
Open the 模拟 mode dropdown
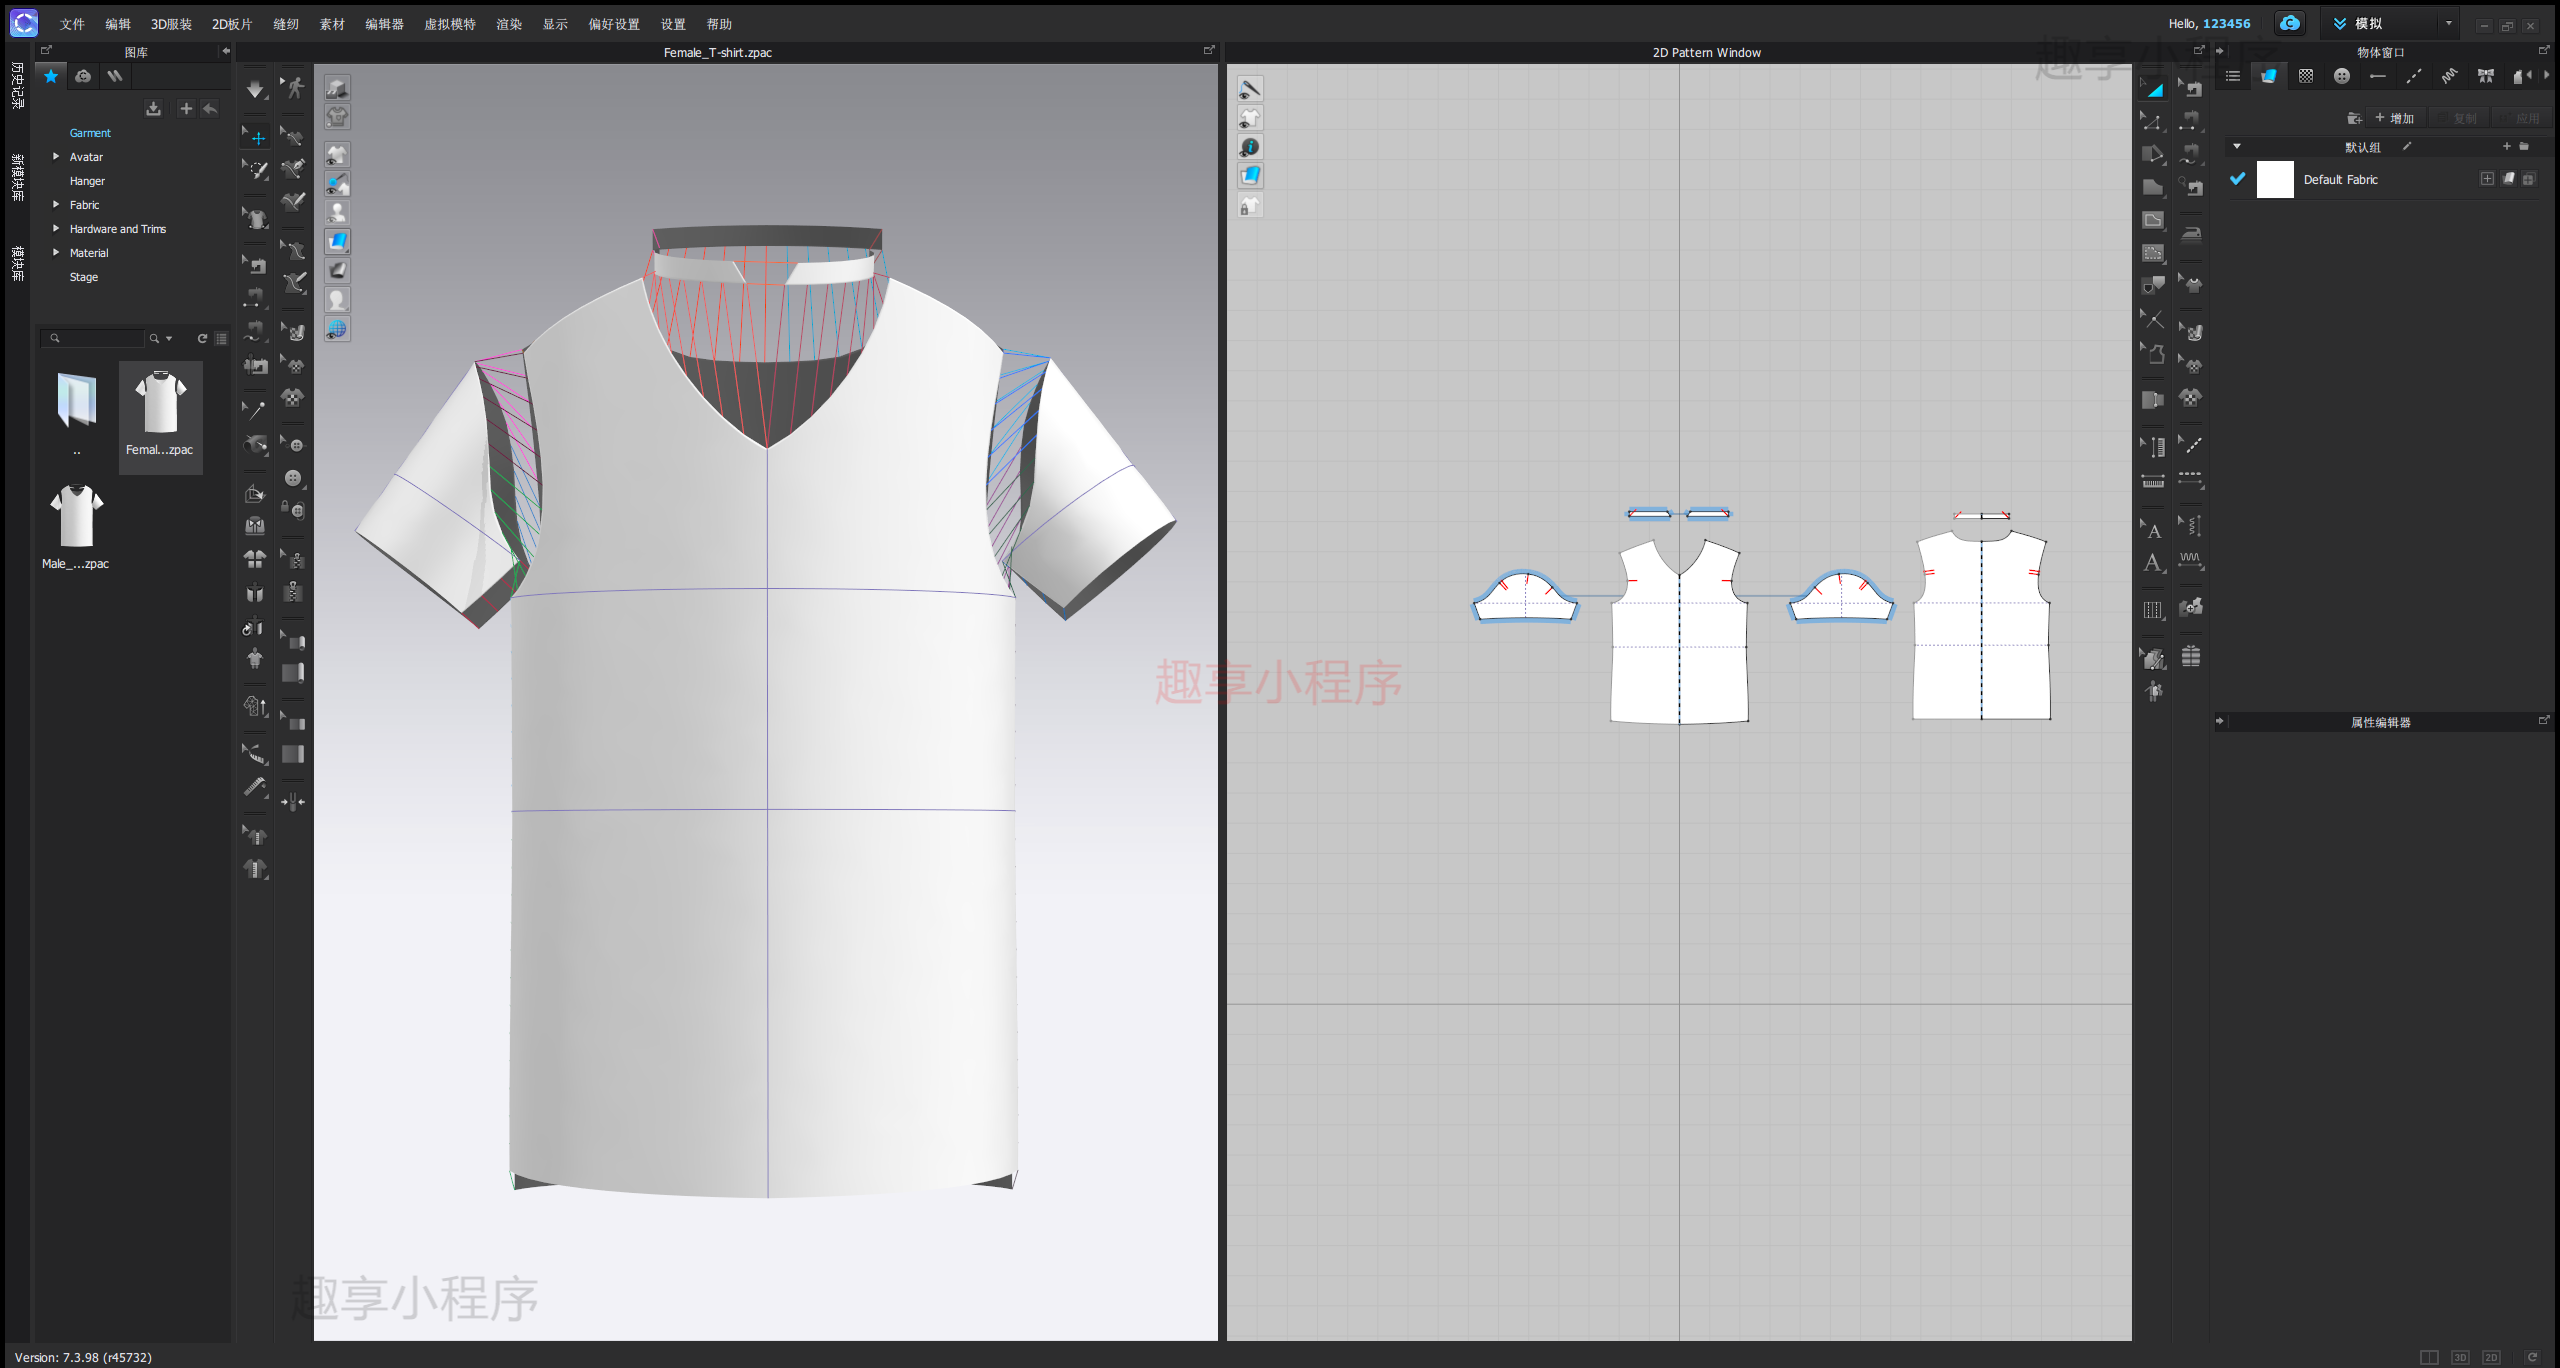click(2449, 23)
